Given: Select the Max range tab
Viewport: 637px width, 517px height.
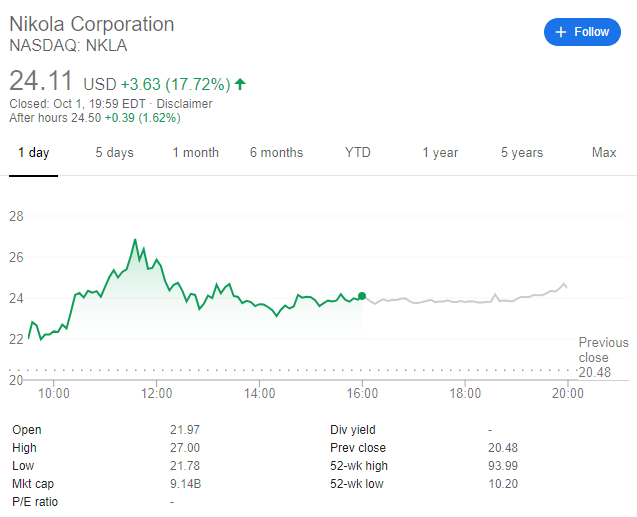Looking at the screenshot, I should pyautogui.click(x=604, y=152).
